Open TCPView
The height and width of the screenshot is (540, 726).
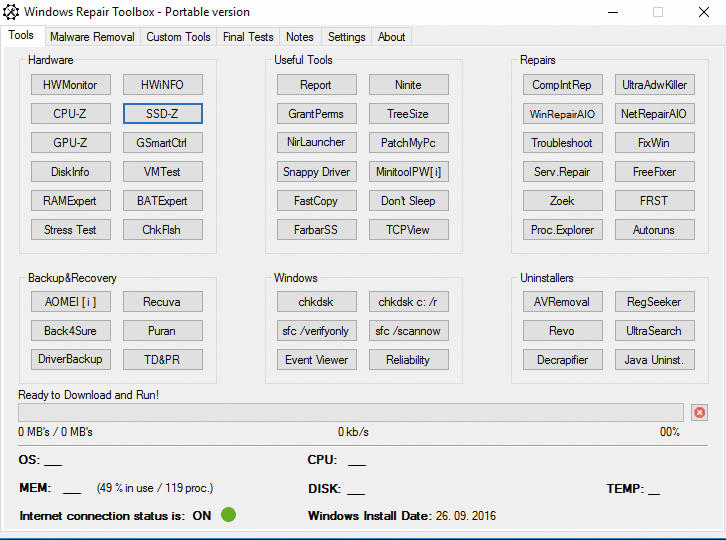[x=409, y=230]
